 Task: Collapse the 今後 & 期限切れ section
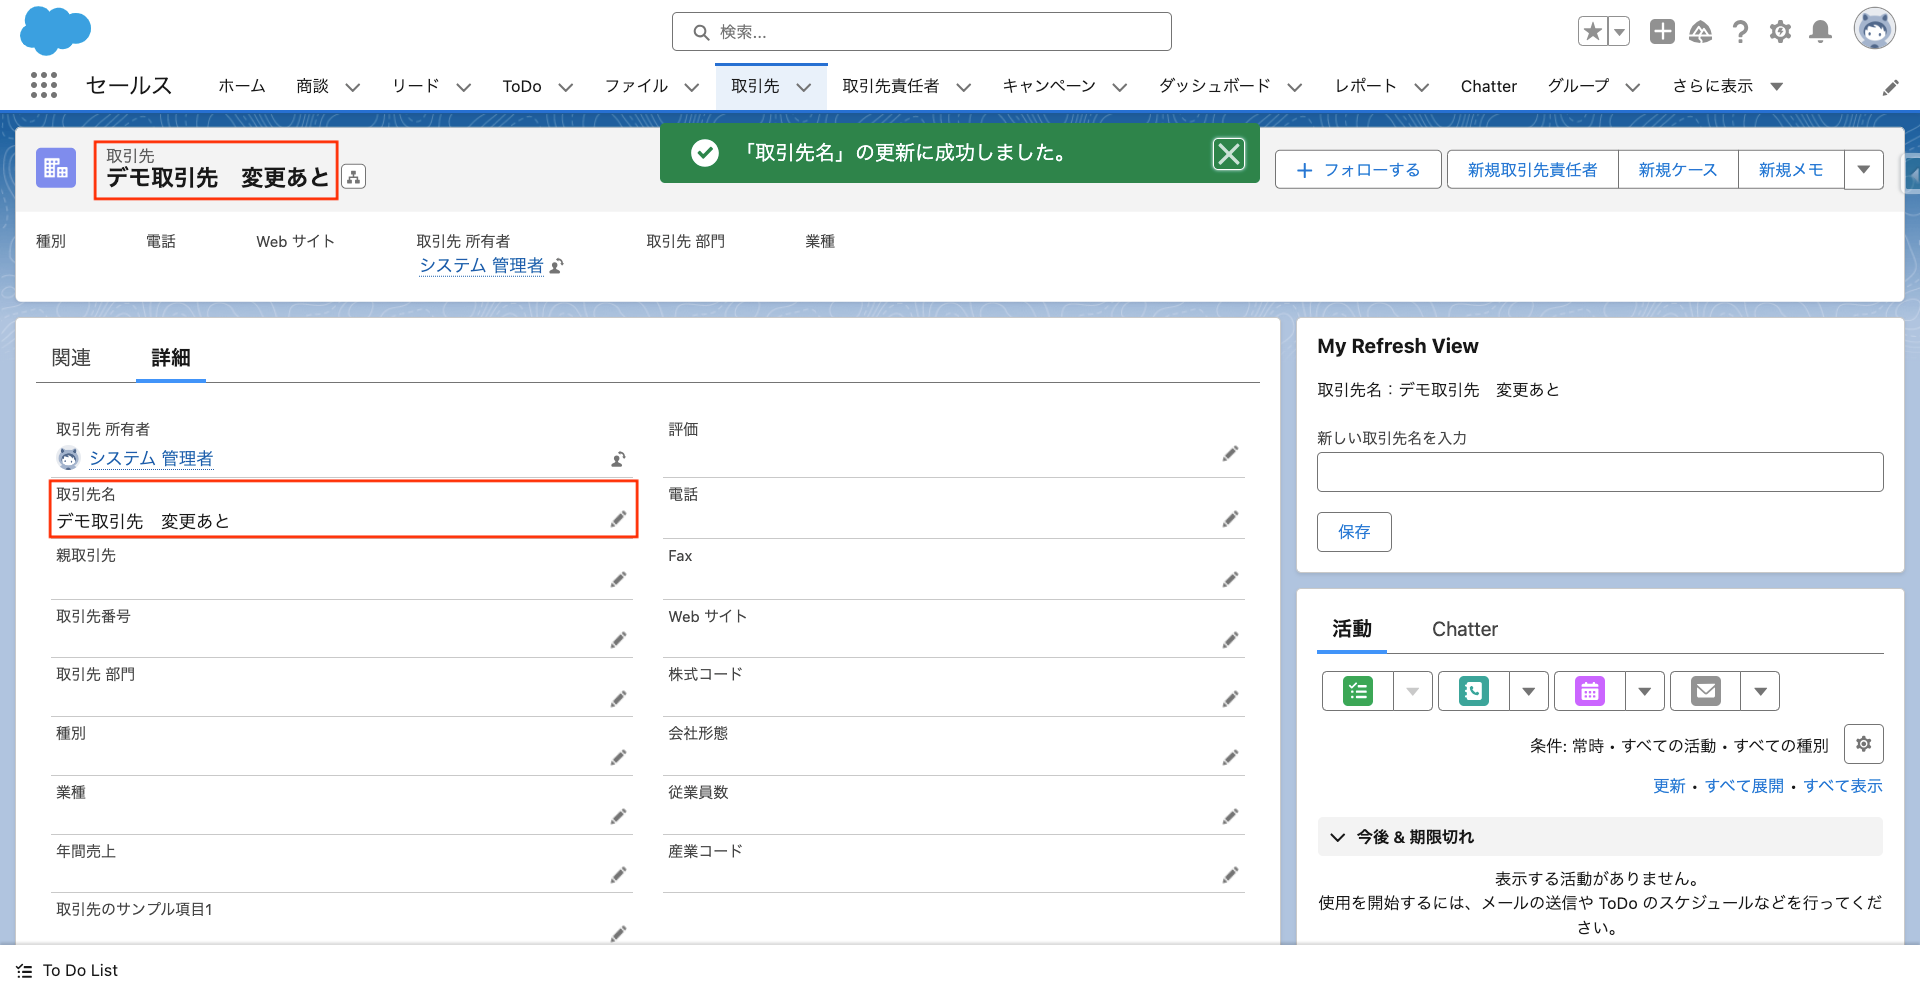1337,837
